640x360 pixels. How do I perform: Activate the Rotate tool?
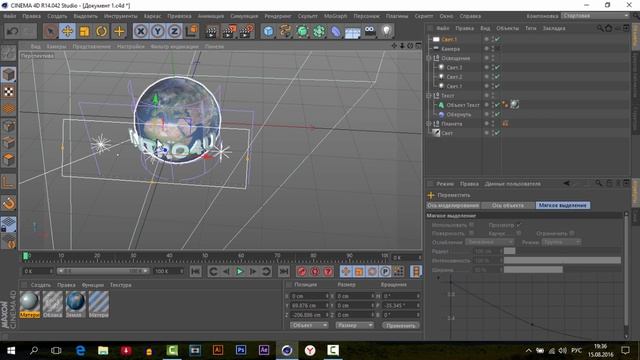[x=102, y=31]
